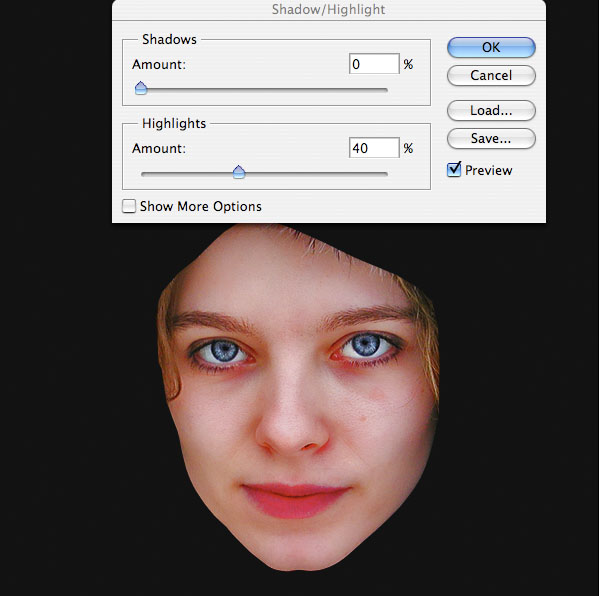
Task: Click the Highlights Amount input field
Action: 374,148
